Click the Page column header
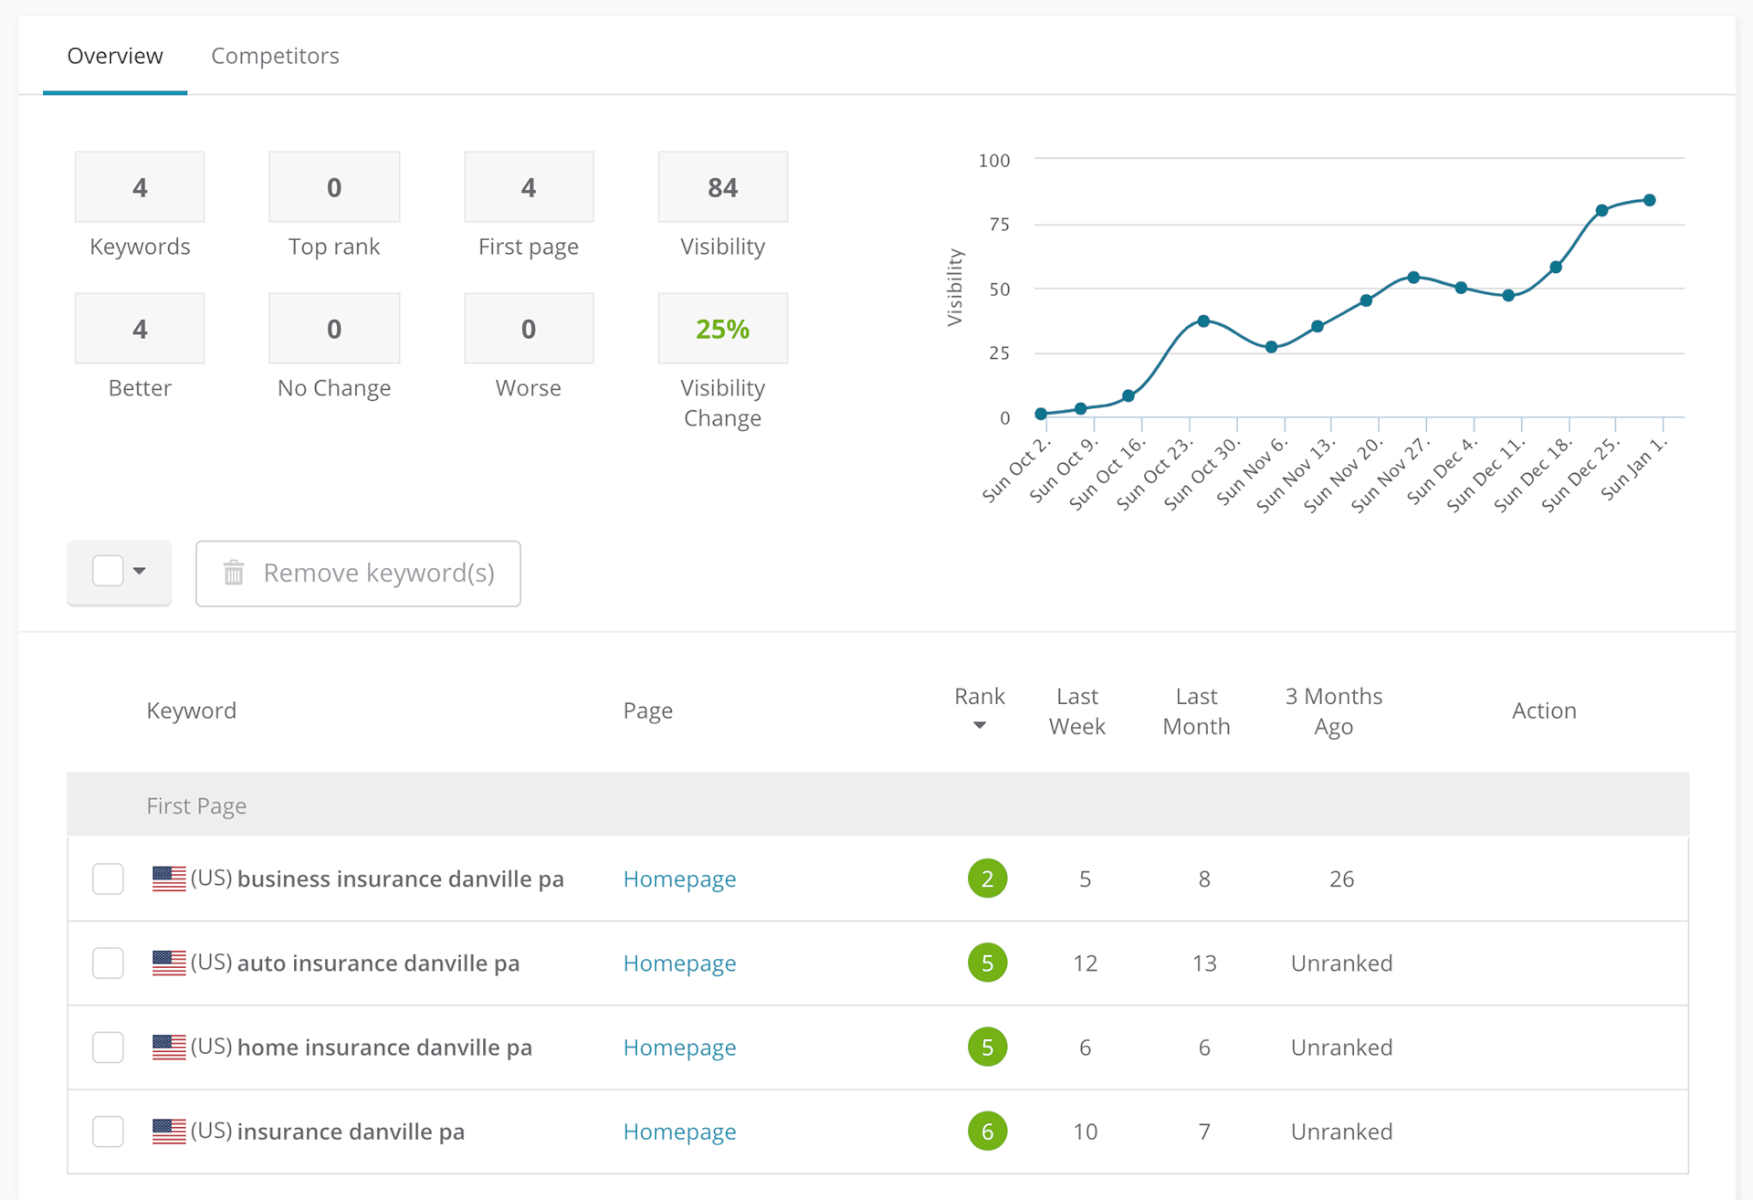 (x=648, y=711)
